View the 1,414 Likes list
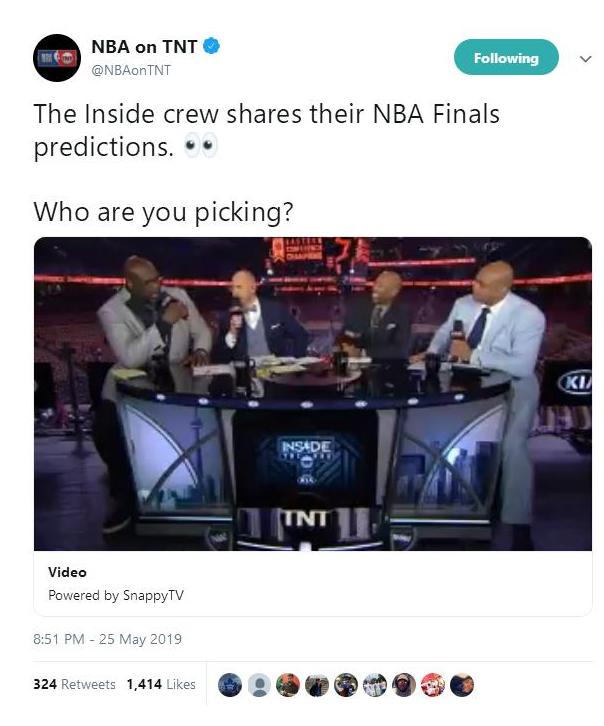This screenshot has width=604, height=726. coord(161,684)
